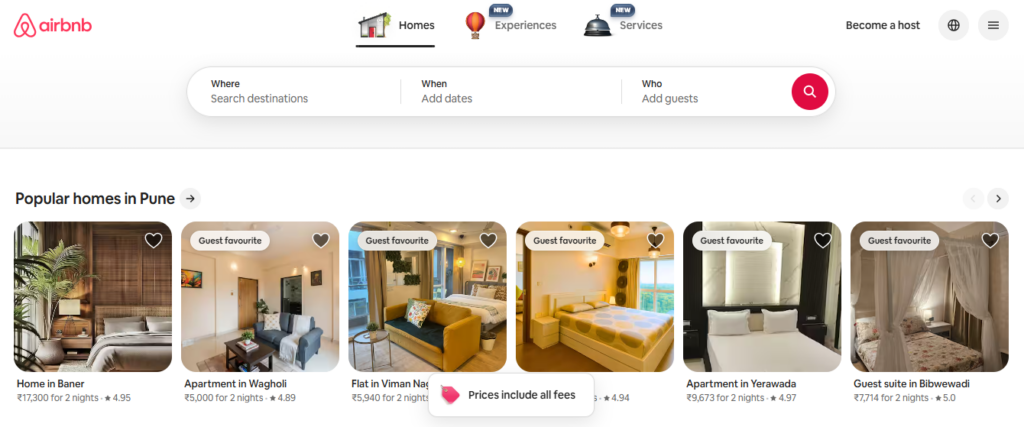Click the red search magnifier button
The height and width of the screenshot is (427, 1024).
(x=810, y=91)
